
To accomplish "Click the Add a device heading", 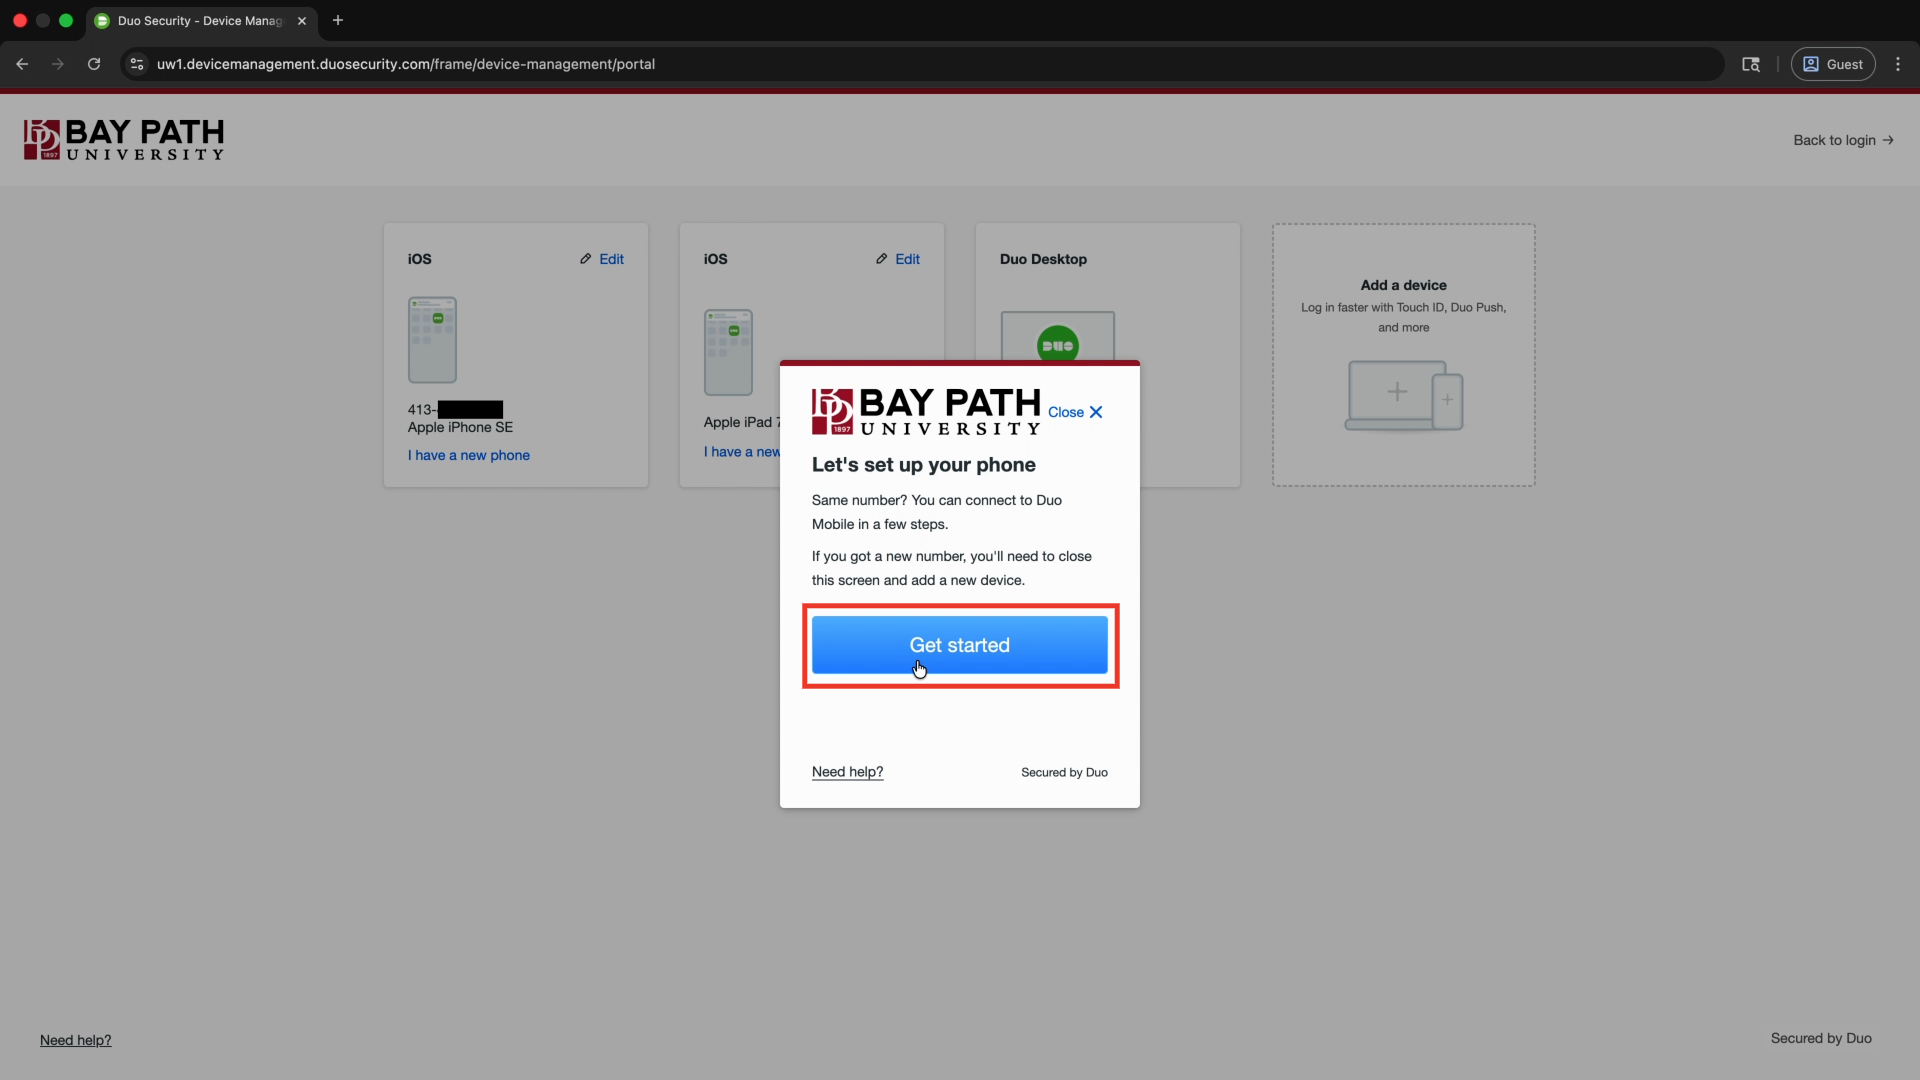I will [x=1403, y=285].
